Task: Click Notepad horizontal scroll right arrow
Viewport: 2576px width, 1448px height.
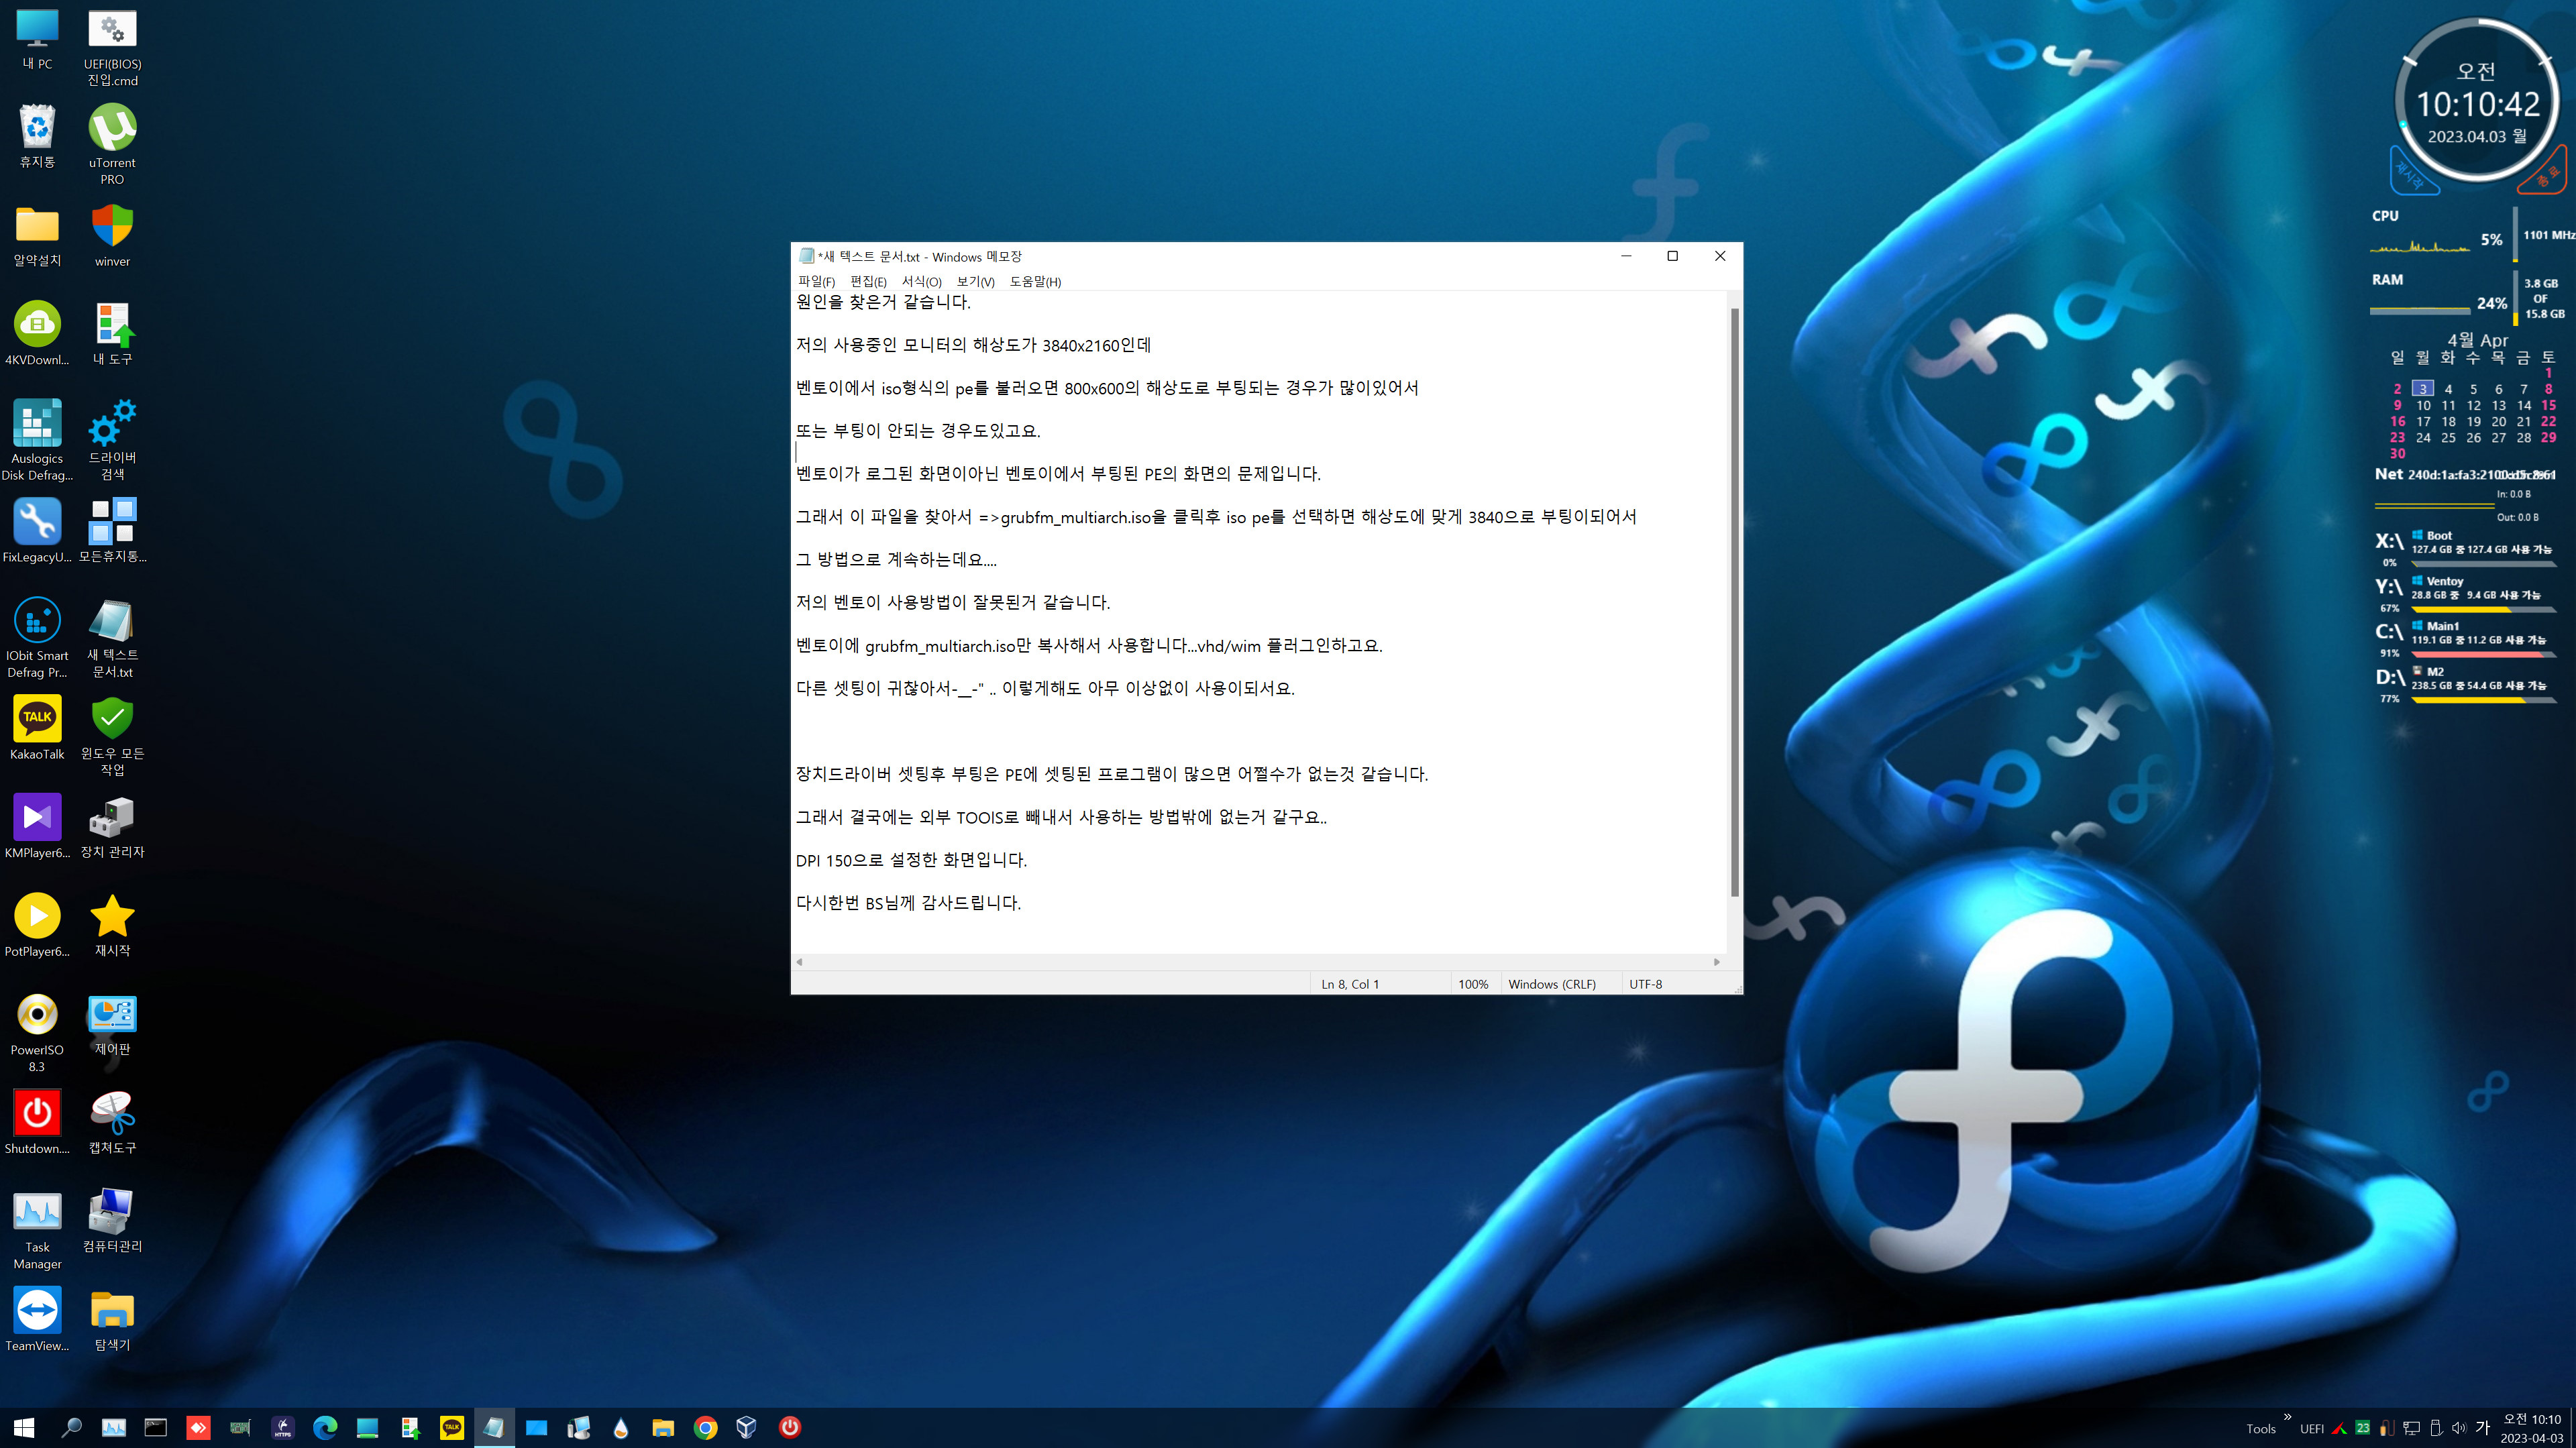Action: pos(1717,962)
